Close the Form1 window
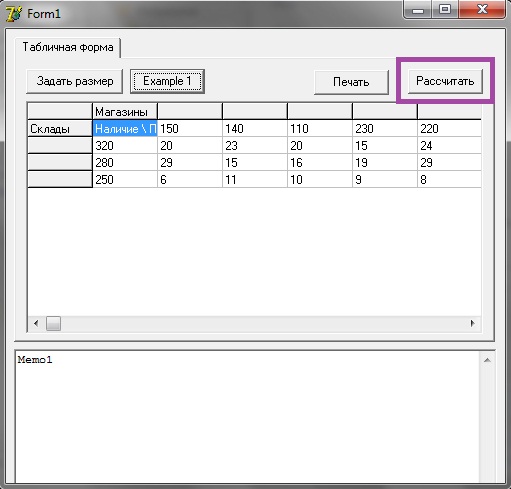 coord(482,10)
